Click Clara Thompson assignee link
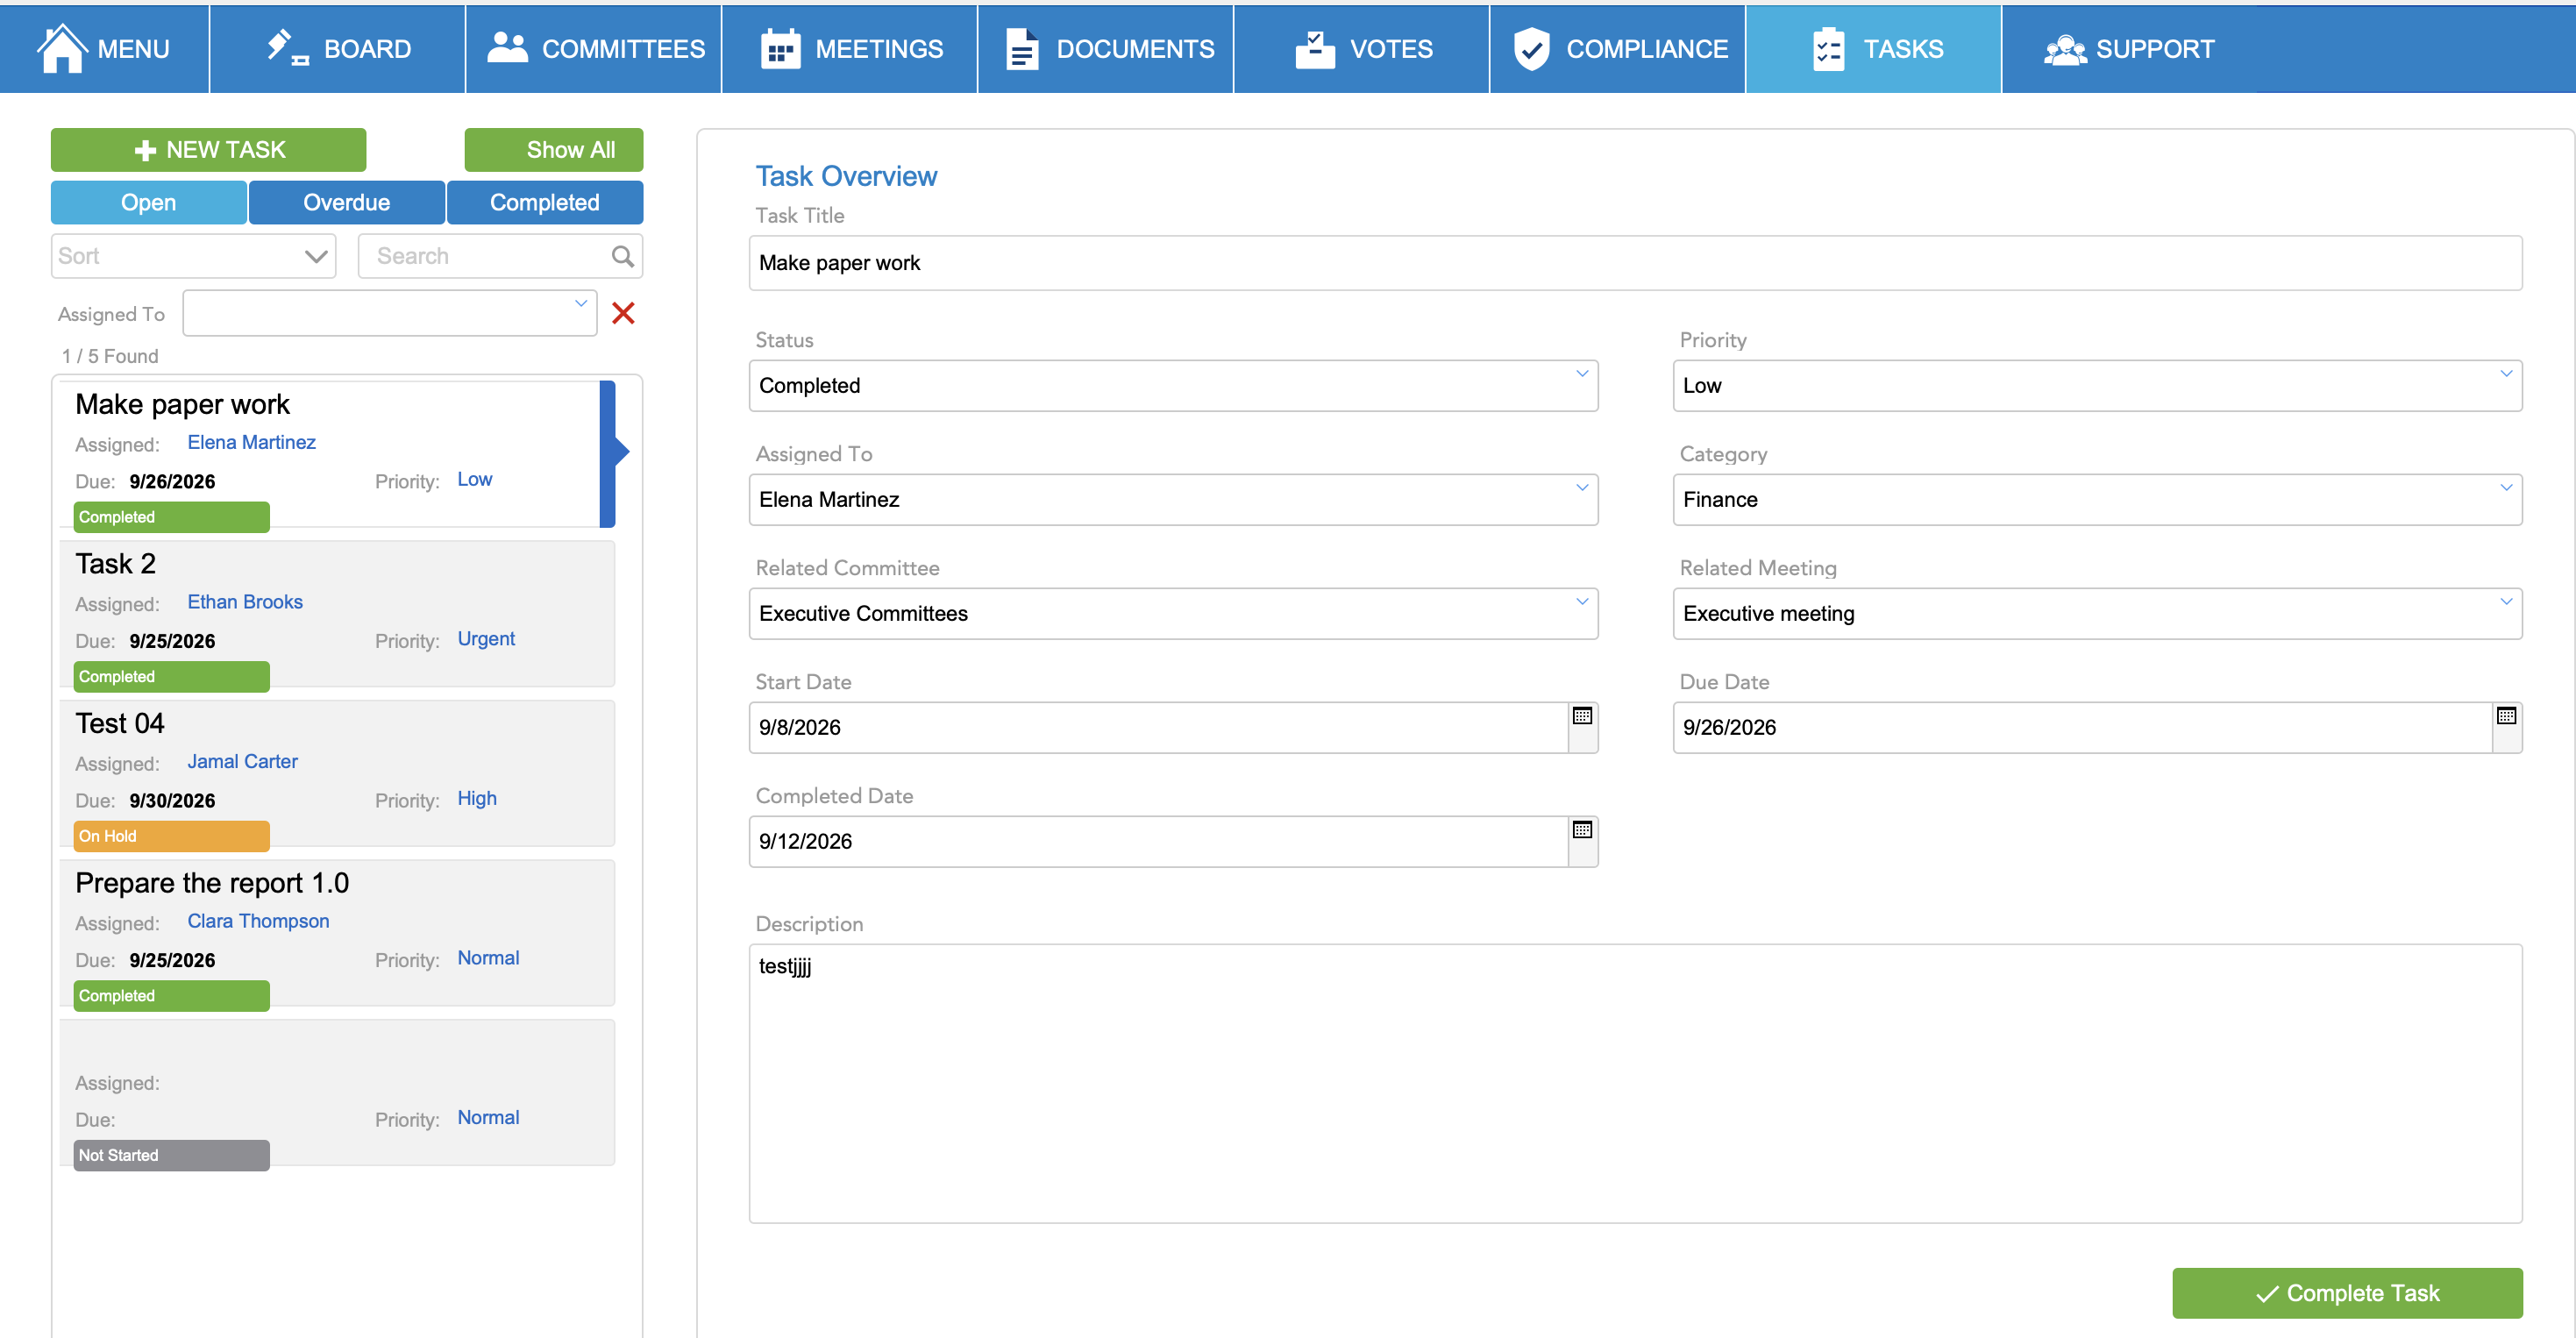Viewport: 2576px width, 1338px height. [x=258, y=921]
